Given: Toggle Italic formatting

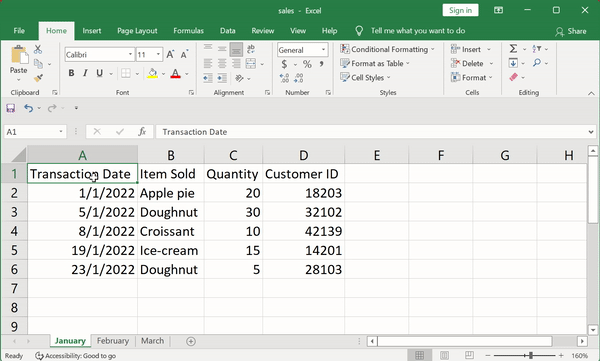Looking at the screenshot, I should pyautogui.click(x=85, y=73).
